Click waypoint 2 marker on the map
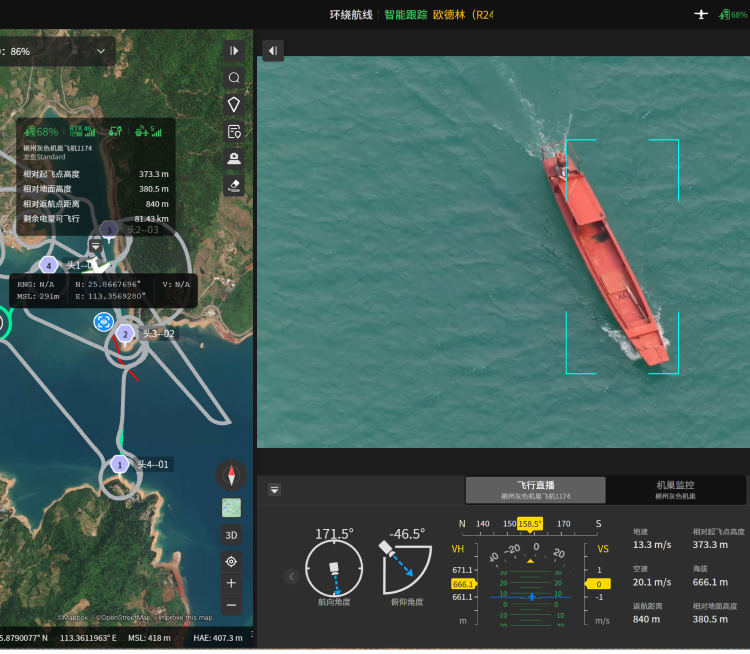Screen dimensions: 750x654 125,334
